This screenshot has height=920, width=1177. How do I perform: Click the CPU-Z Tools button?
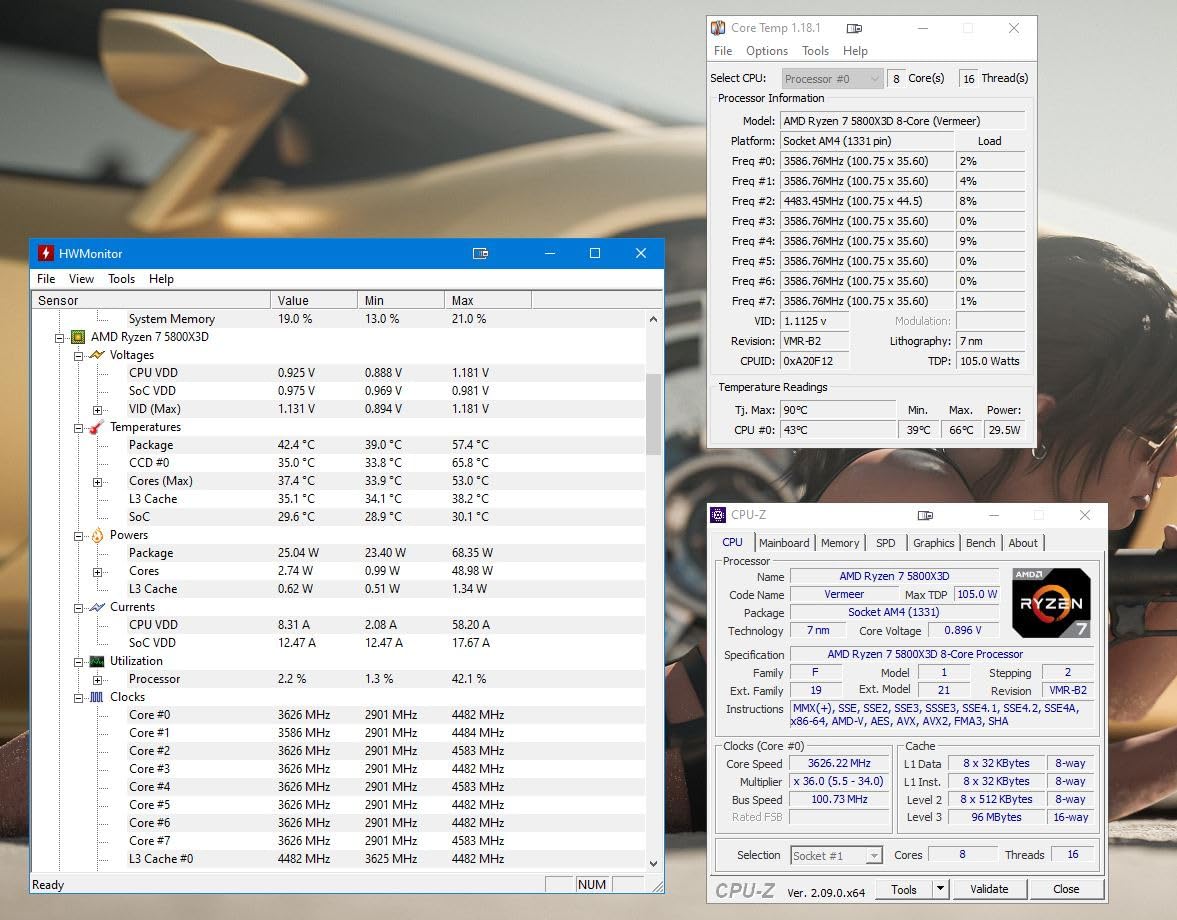904,889
